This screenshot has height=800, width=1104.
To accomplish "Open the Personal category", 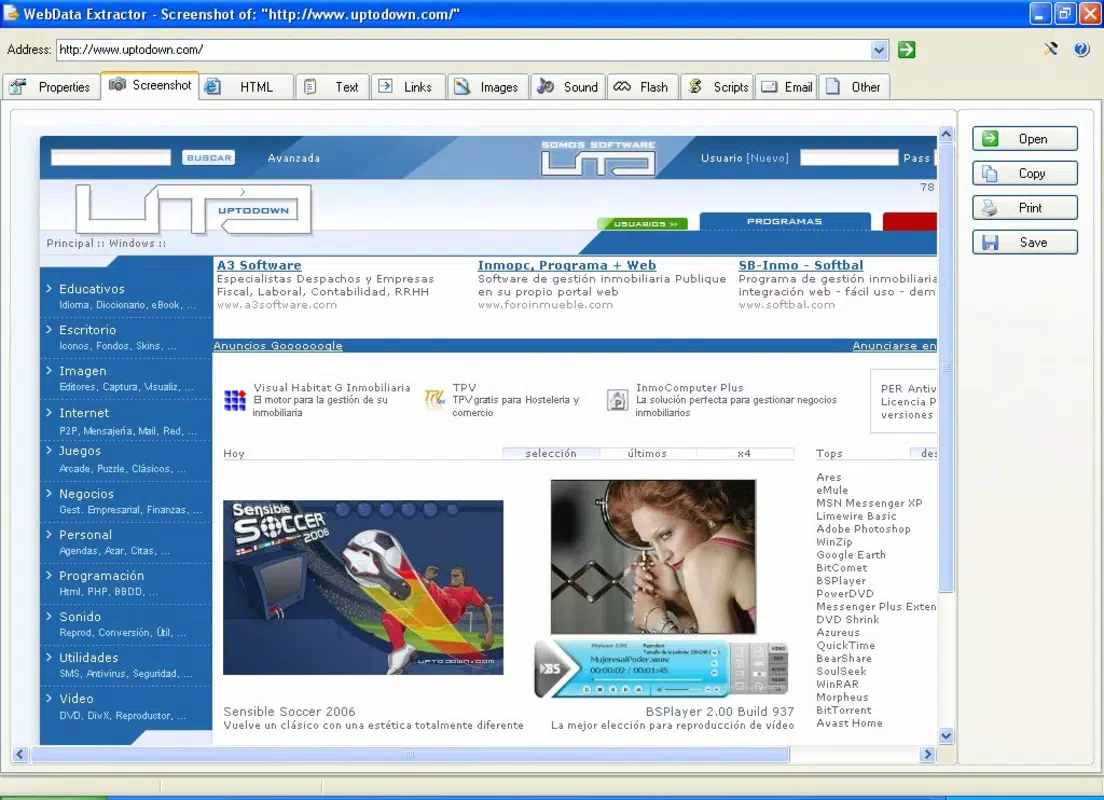I will tap(85, 535).
